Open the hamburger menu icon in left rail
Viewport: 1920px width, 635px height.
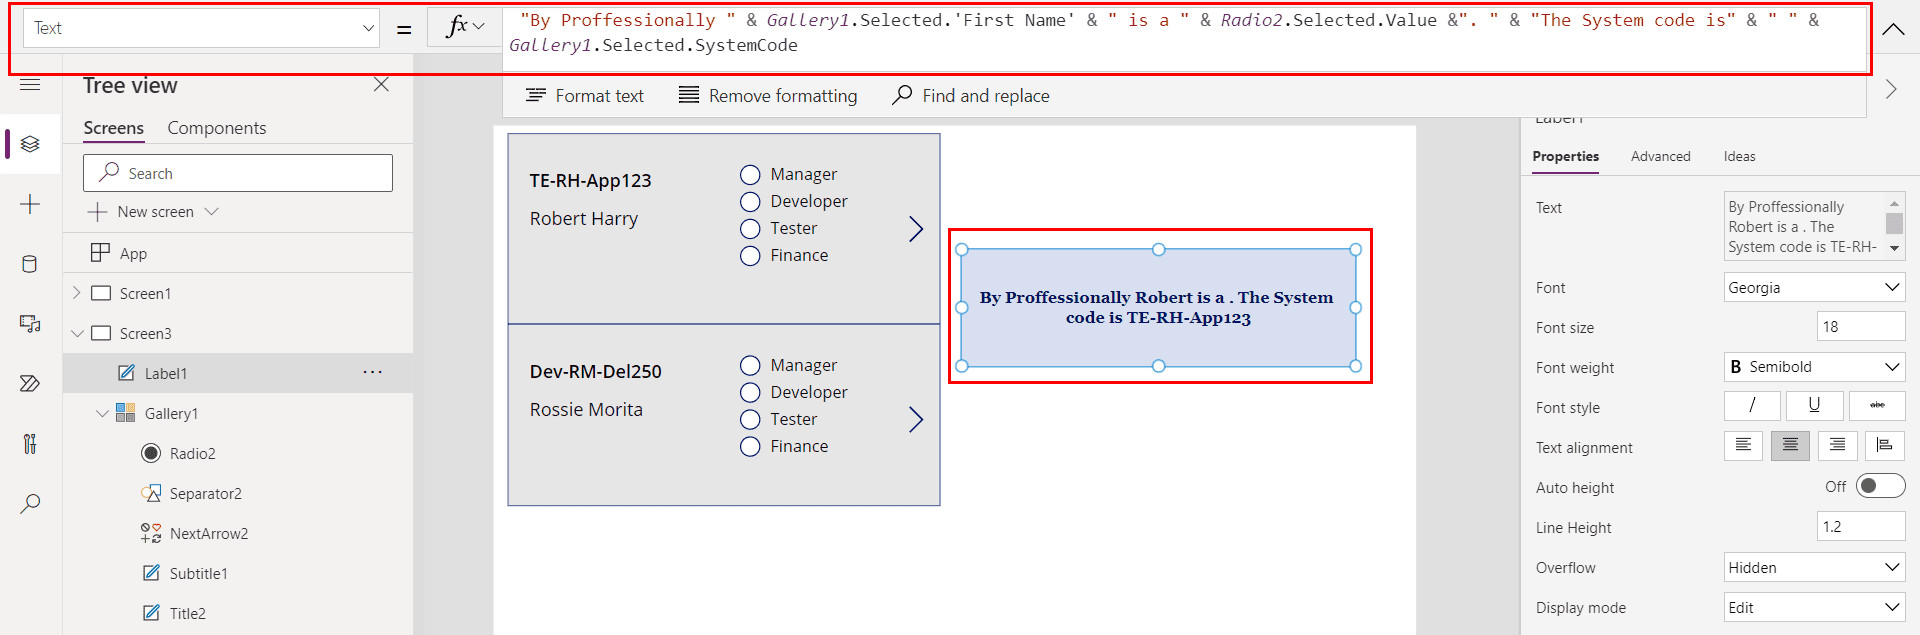(30, 84)
